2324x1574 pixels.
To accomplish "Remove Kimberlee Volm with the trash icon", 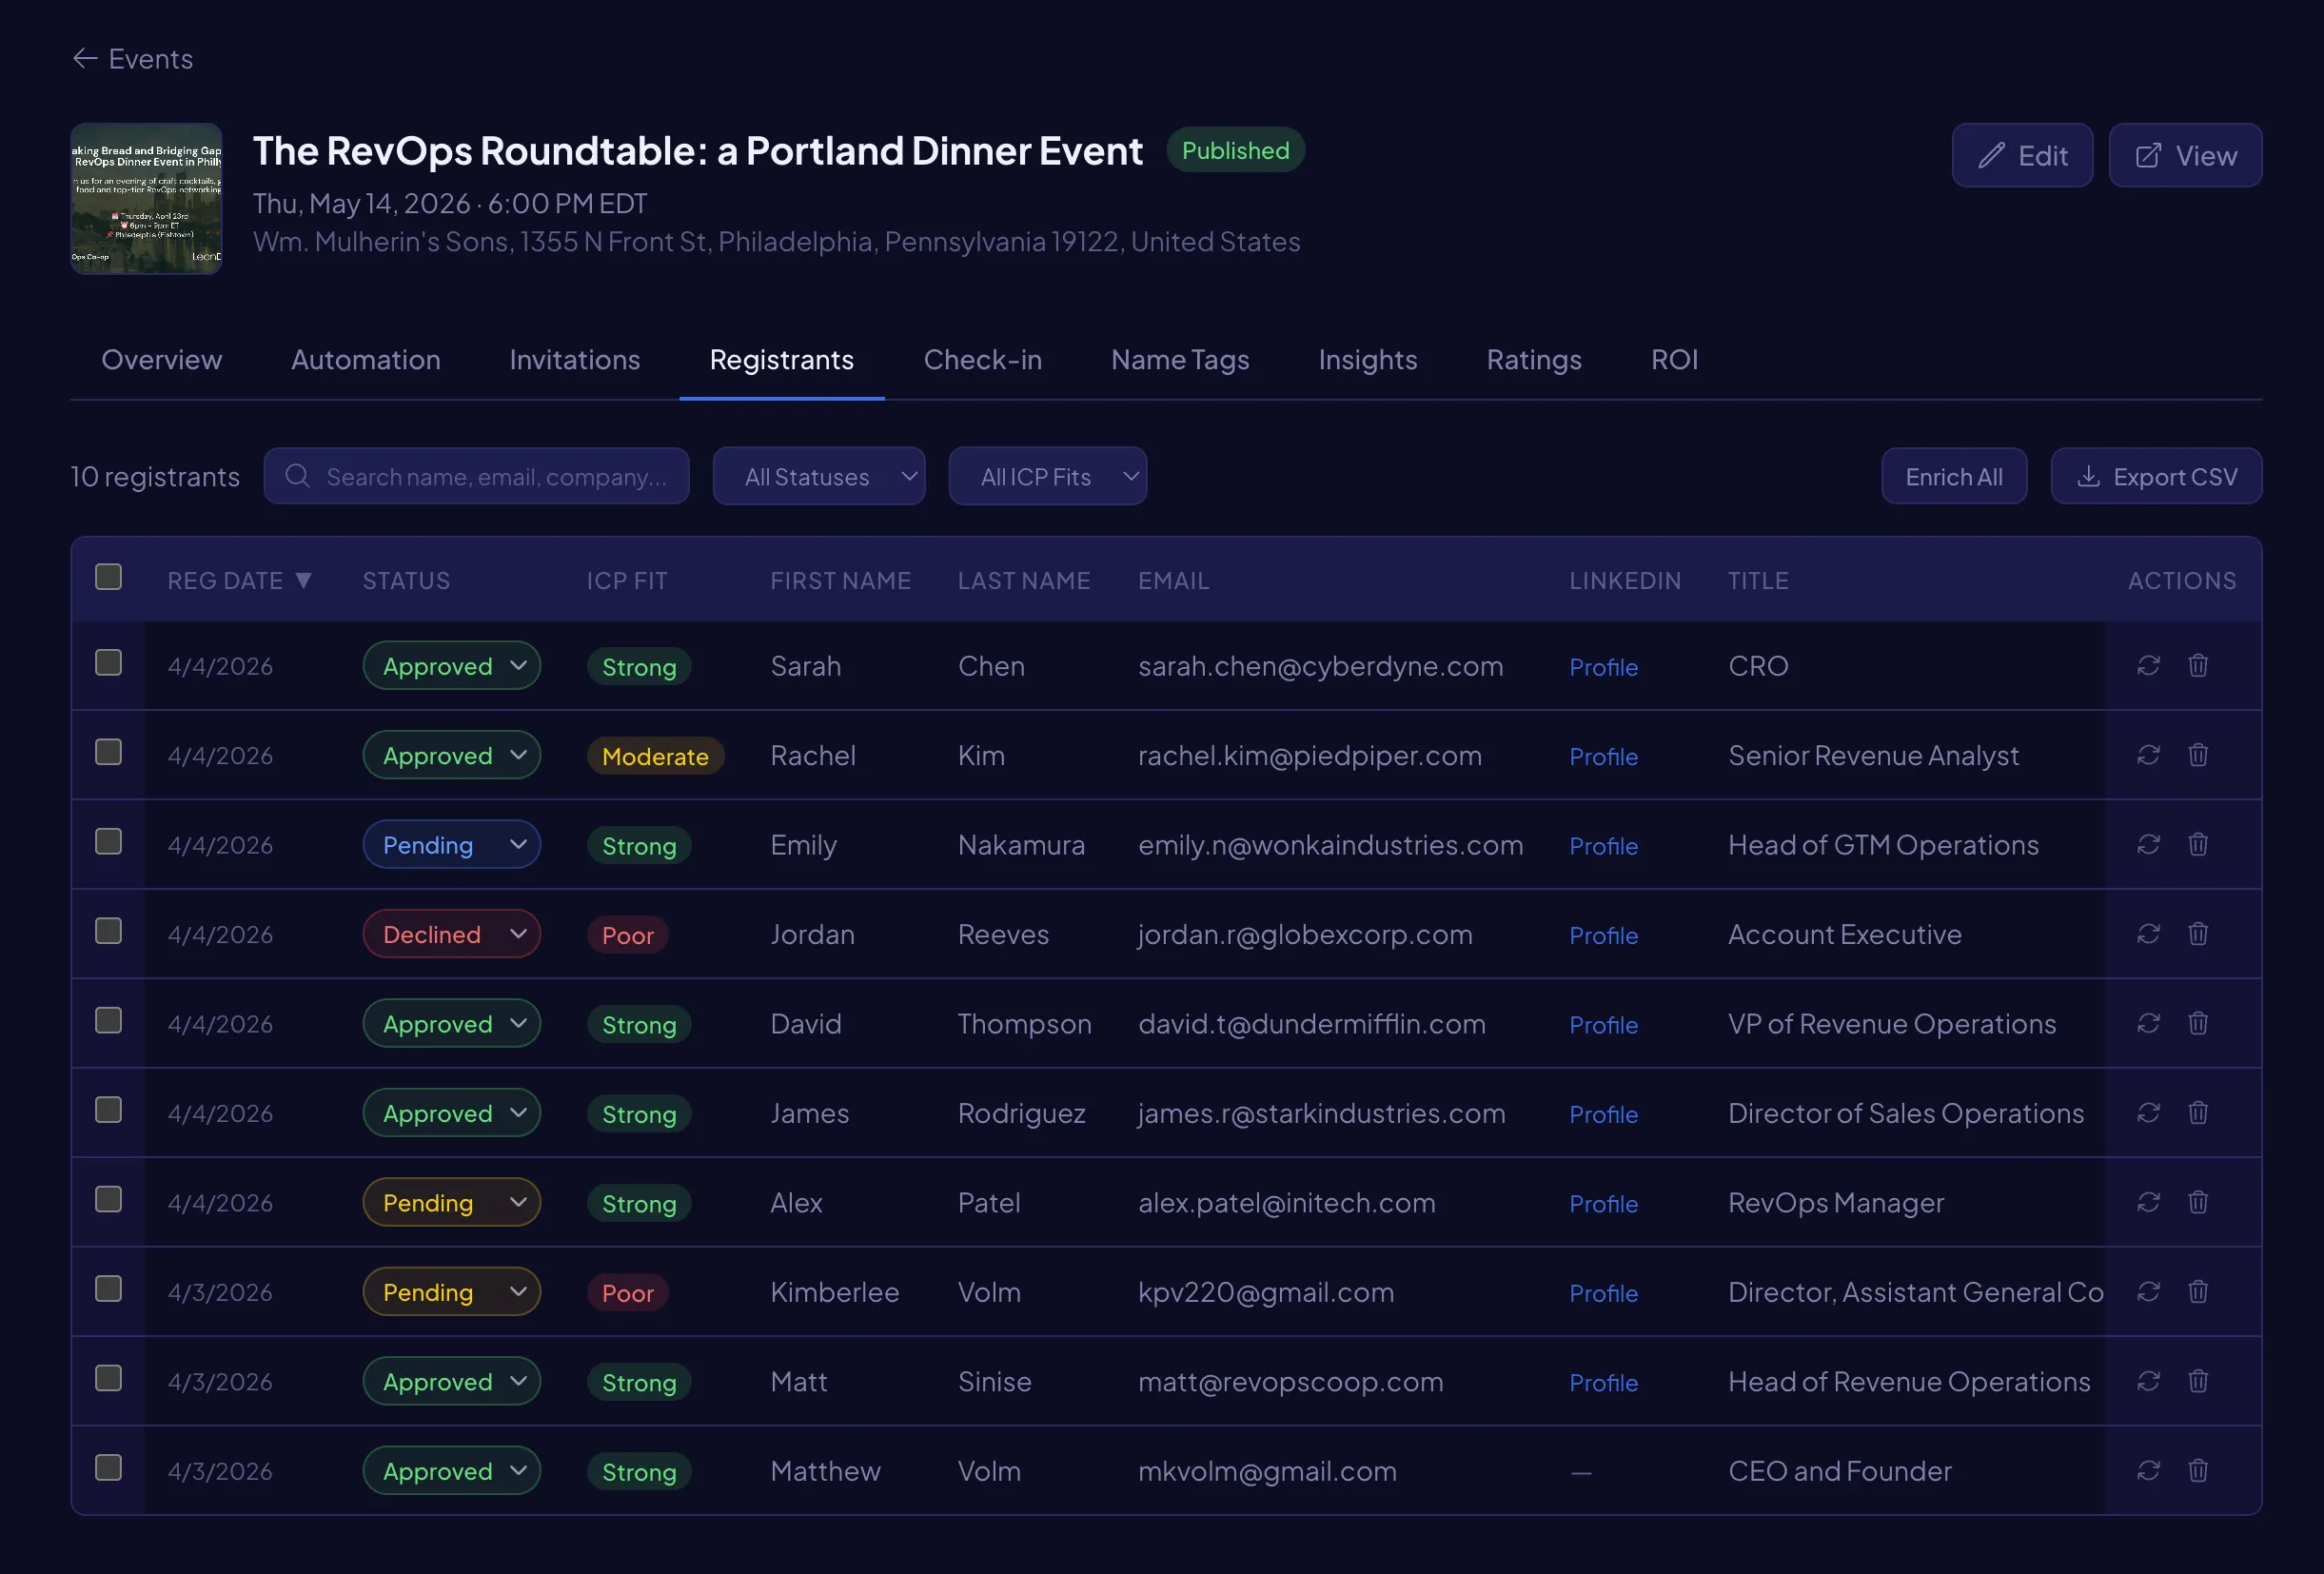I will 2198,1291.
